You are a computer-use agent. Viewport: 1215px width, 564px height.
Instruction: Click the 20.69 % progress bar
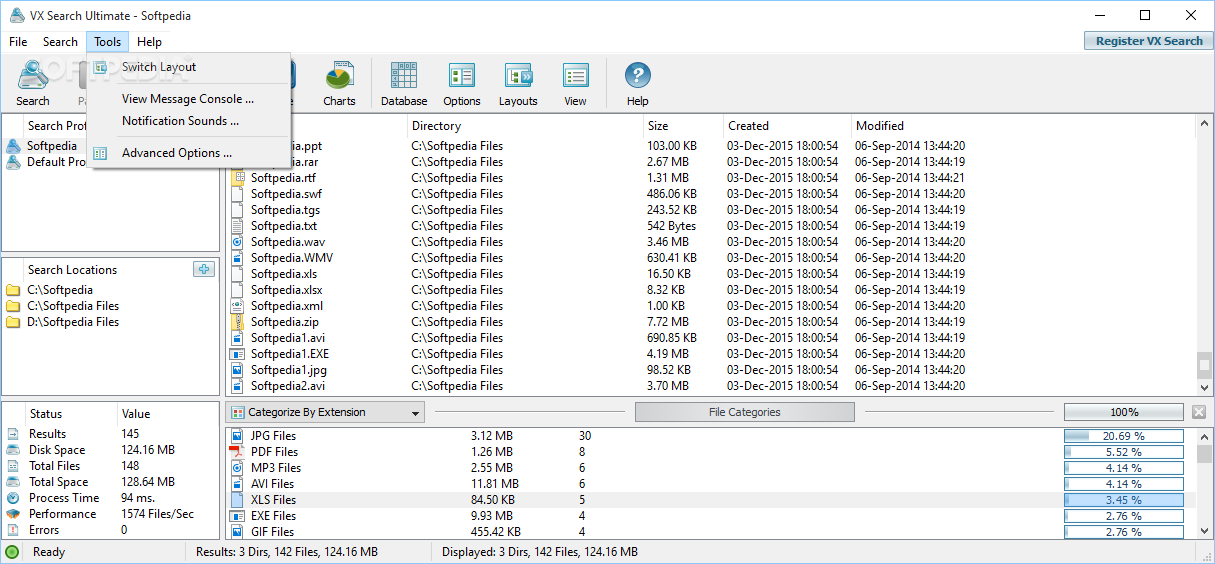click(x=1124, y=436)
